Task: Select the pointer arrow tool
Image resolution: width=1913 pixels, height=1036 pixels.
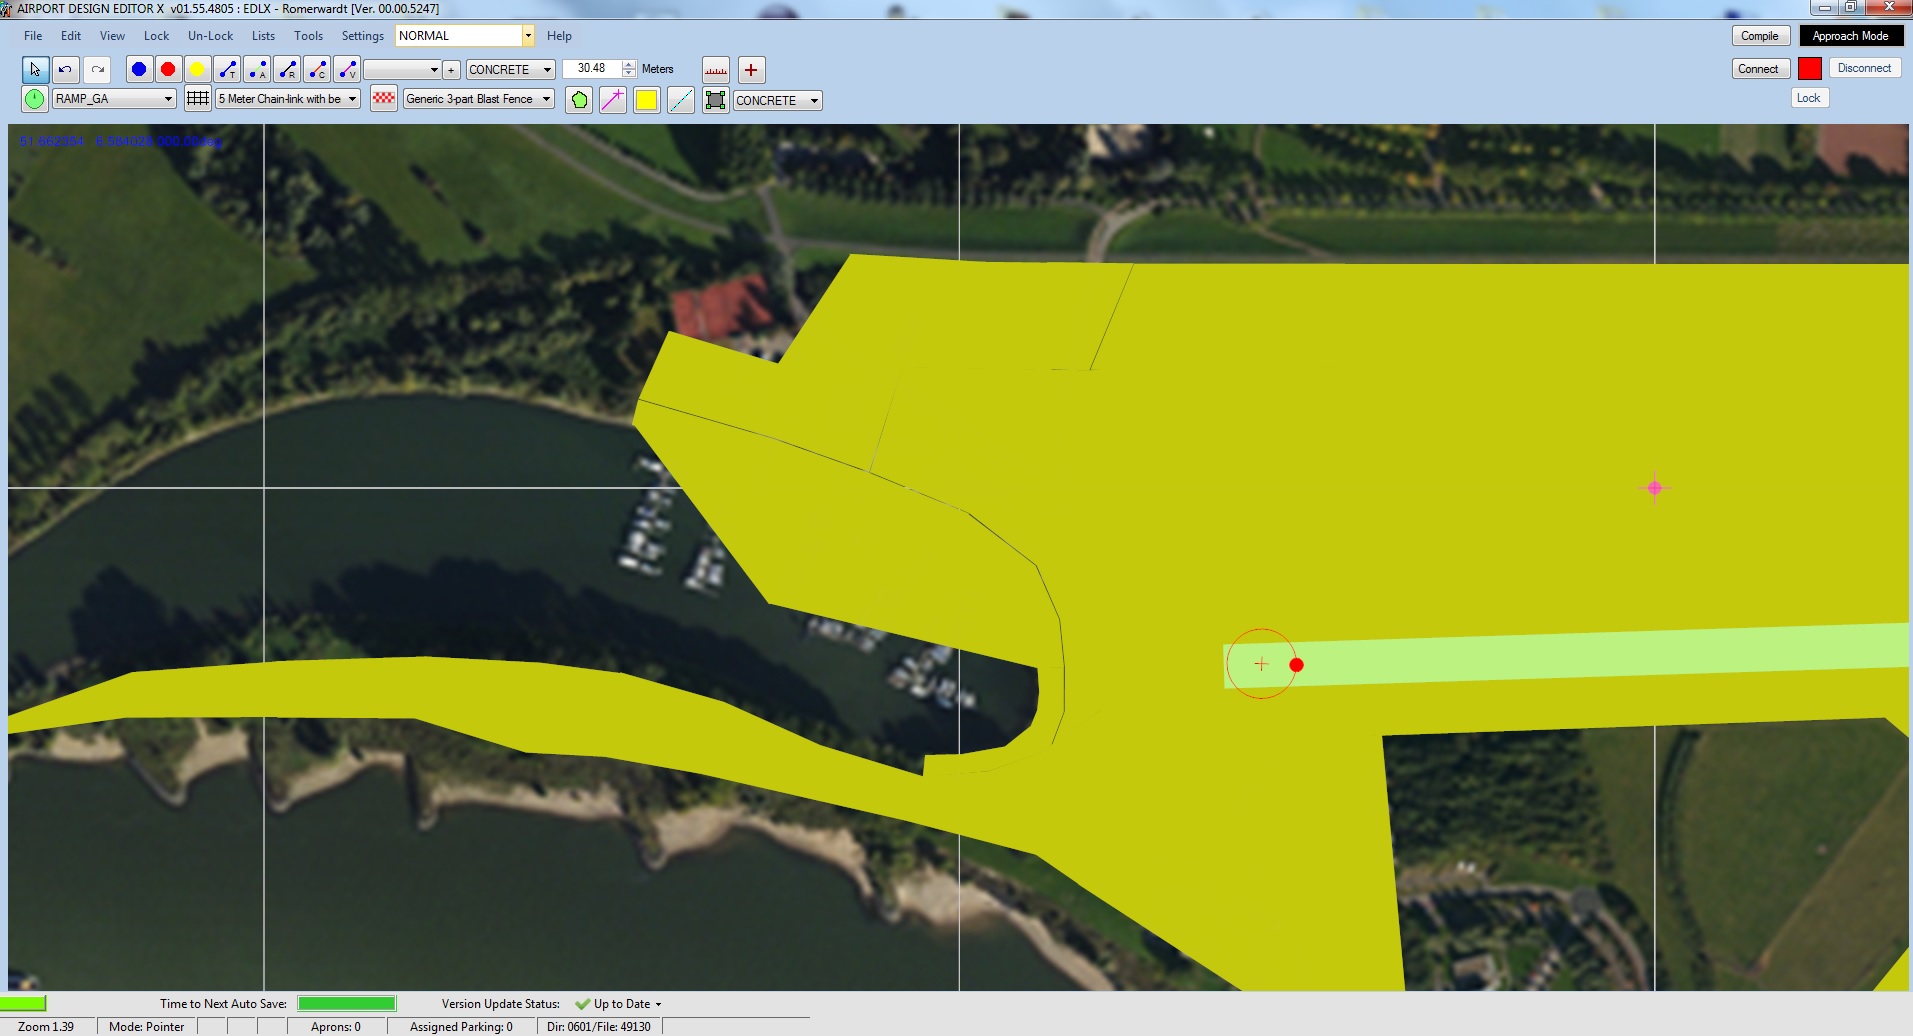Action: (35, 69)
